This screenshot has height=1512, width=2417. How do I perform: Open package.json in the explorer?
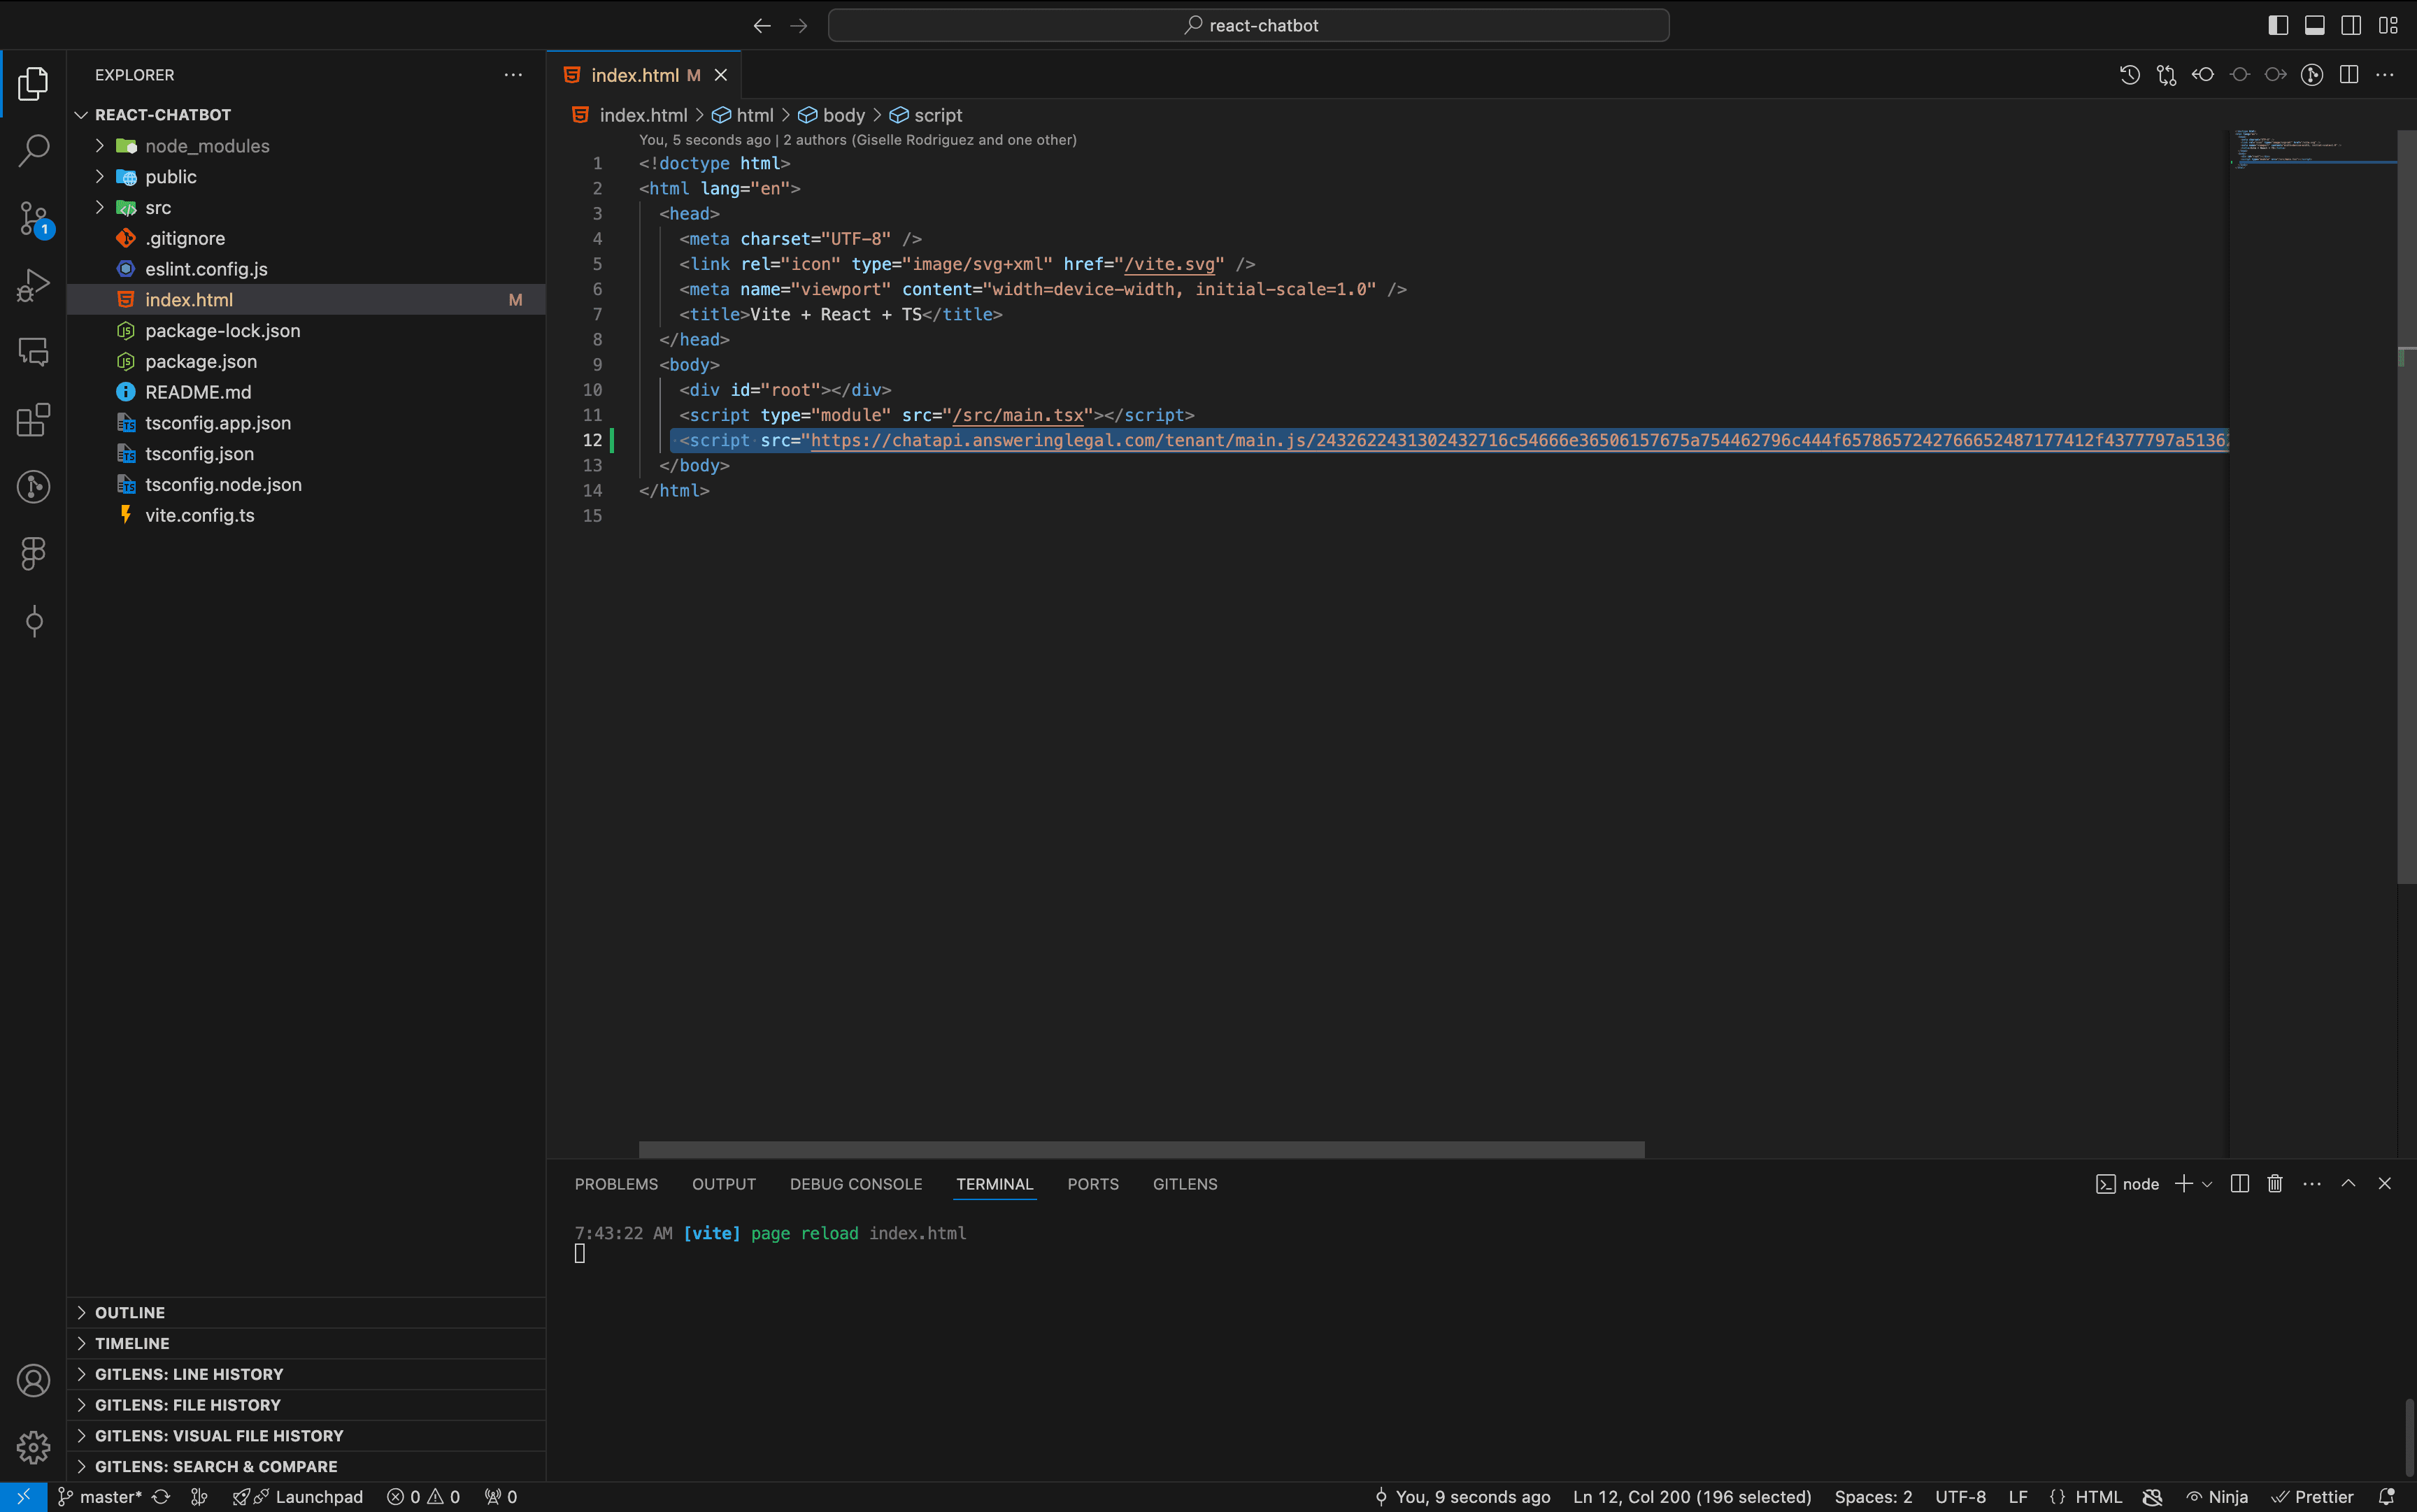[x=201, y=361]
